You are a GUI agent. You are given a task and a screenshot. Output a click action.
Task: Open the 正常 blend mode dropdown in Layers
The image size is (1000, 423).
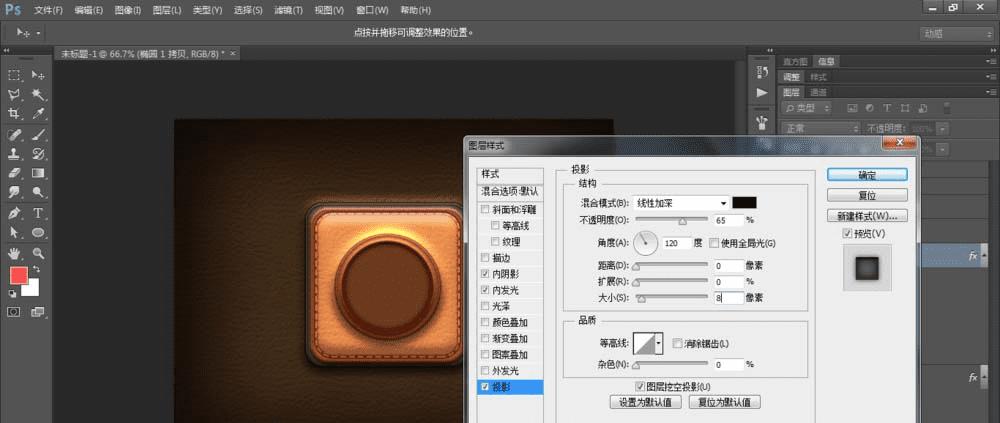821,129
